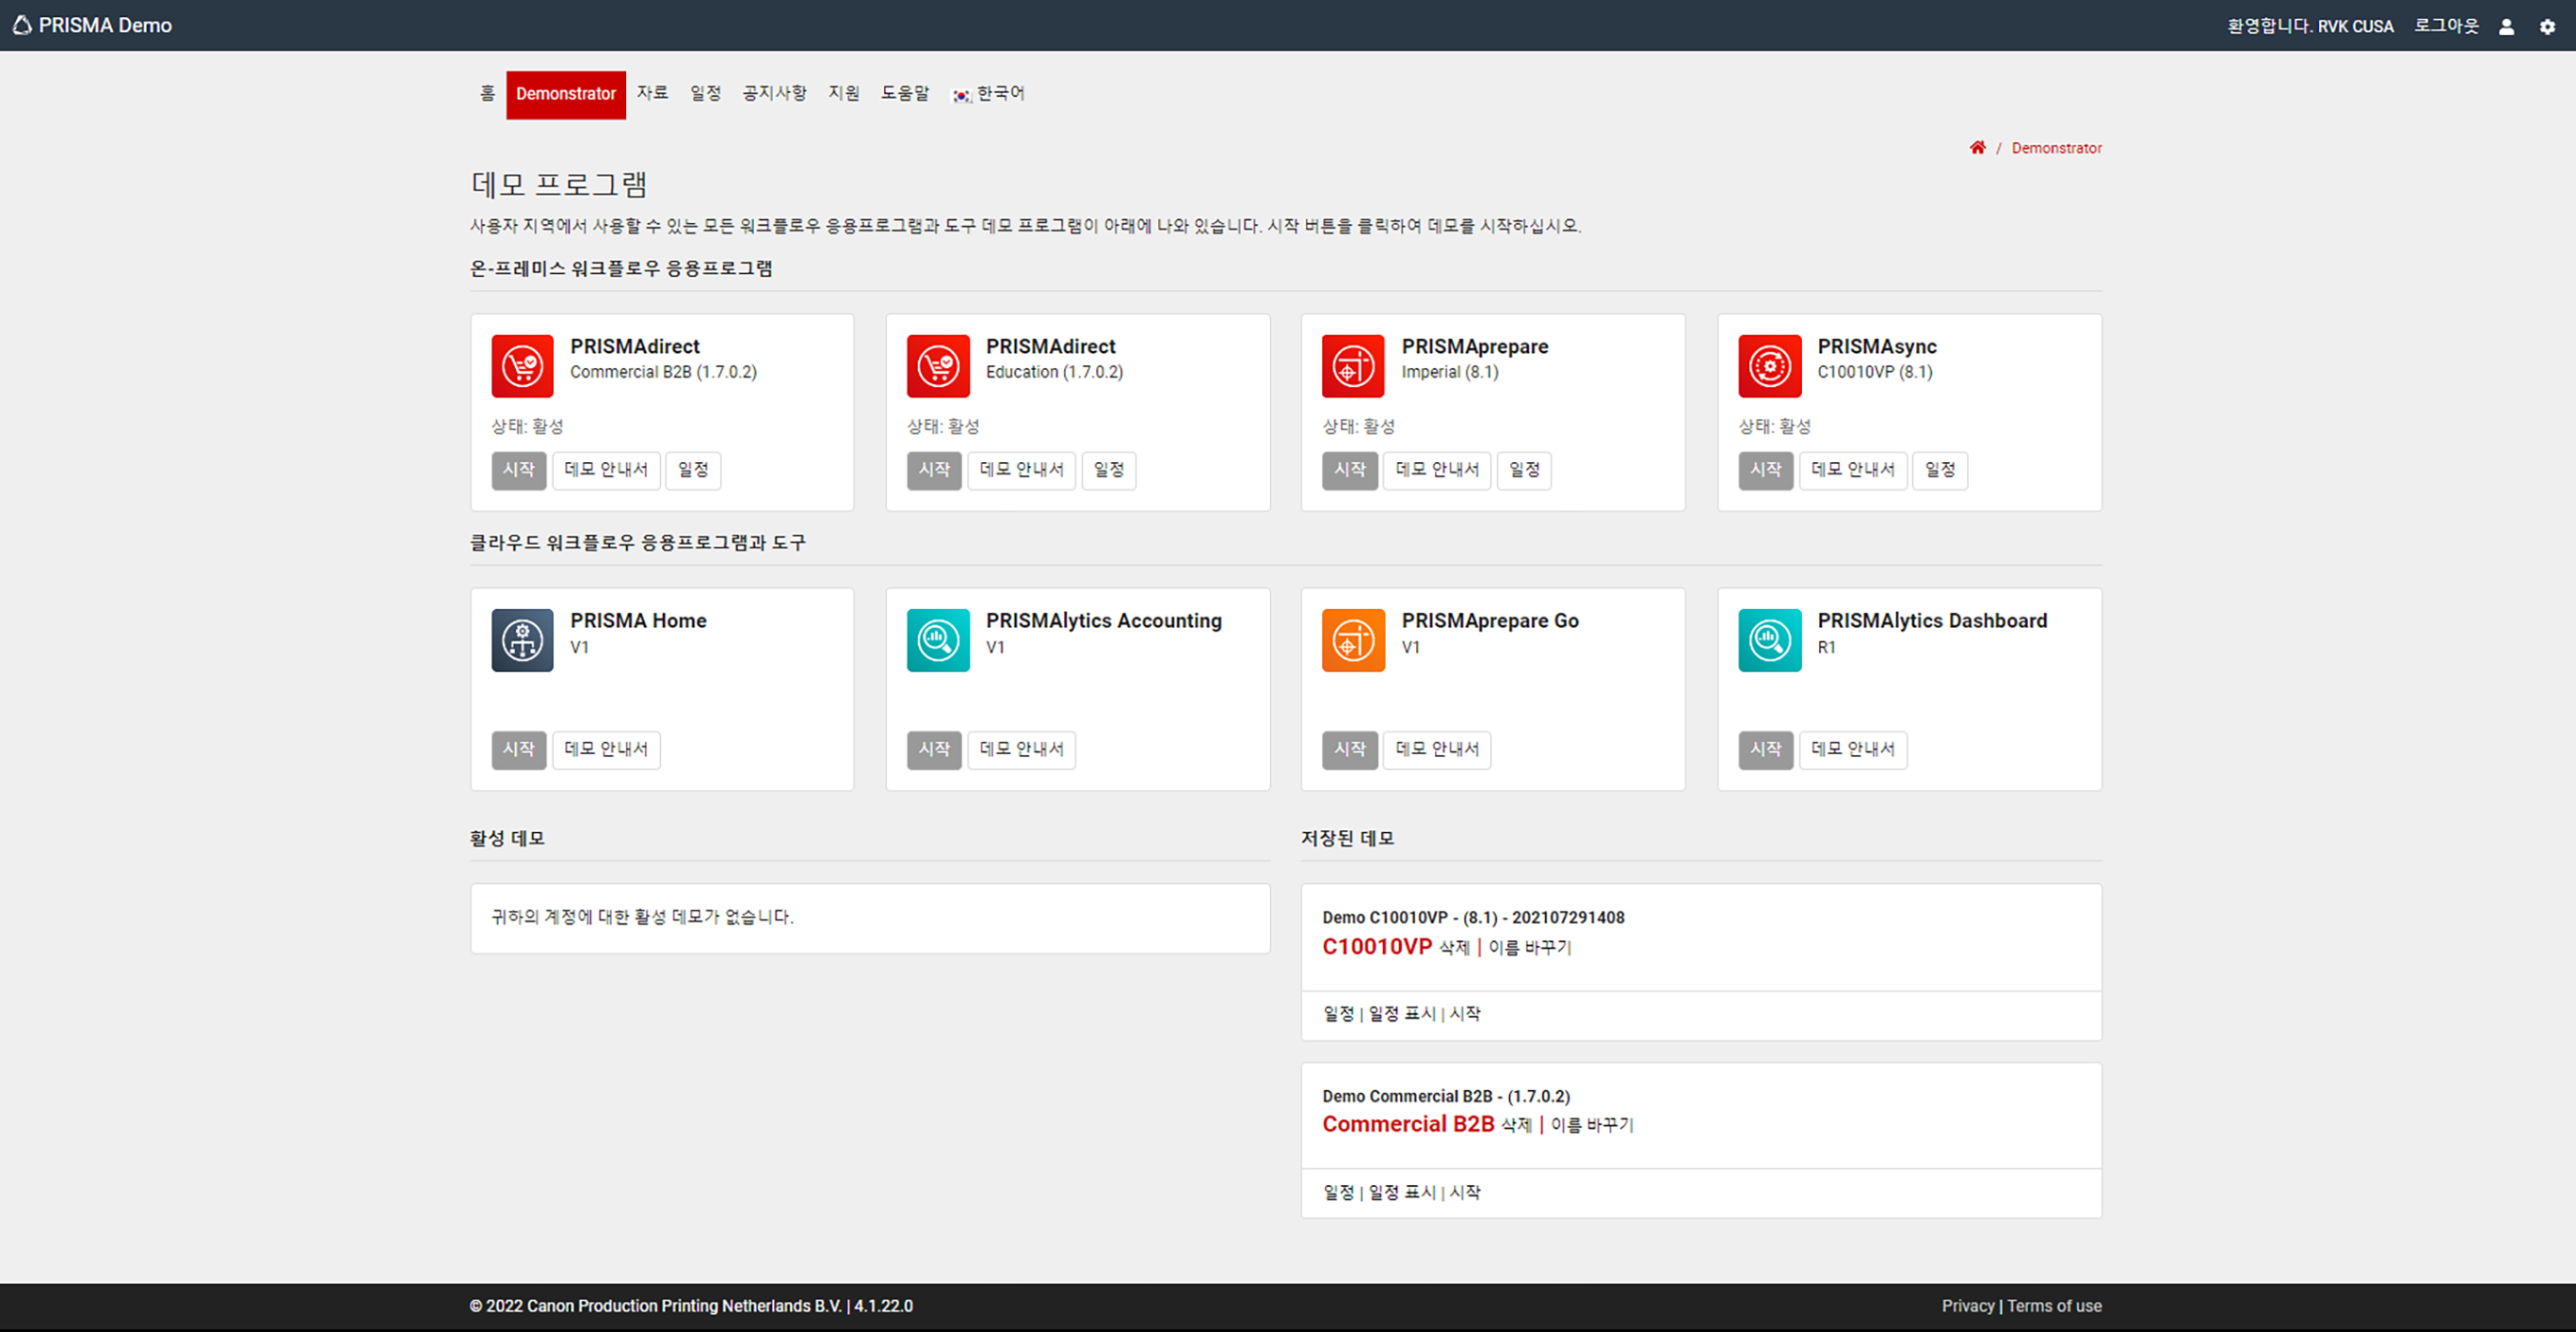Start the PRISMA Home demo
This screenshot has height=1332, width=2576.
coord(518,750)
